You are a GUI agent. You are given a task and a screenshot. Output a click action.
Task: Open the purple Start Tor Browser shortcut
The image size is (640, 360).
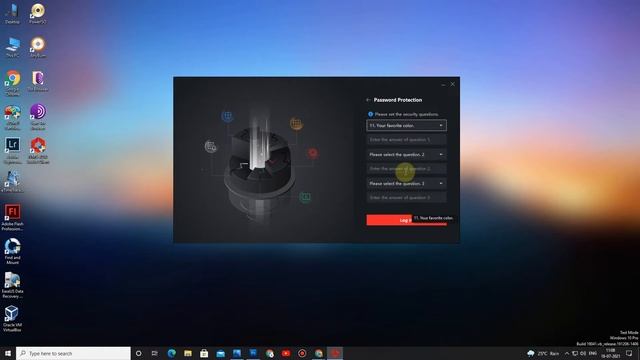(38, 117)
